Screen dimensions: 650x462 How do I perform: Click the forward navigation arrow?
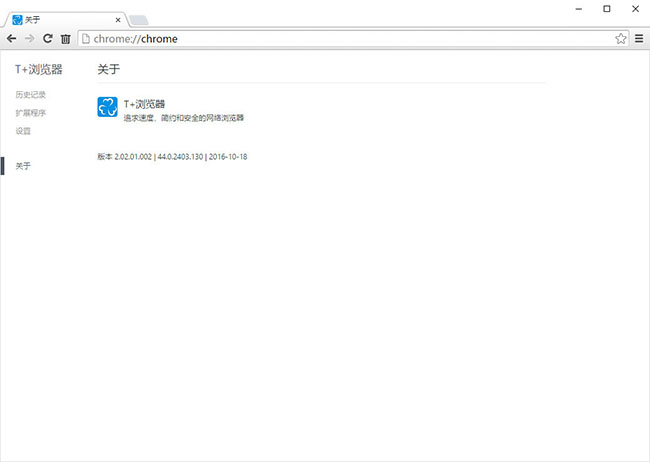point(30,39)
